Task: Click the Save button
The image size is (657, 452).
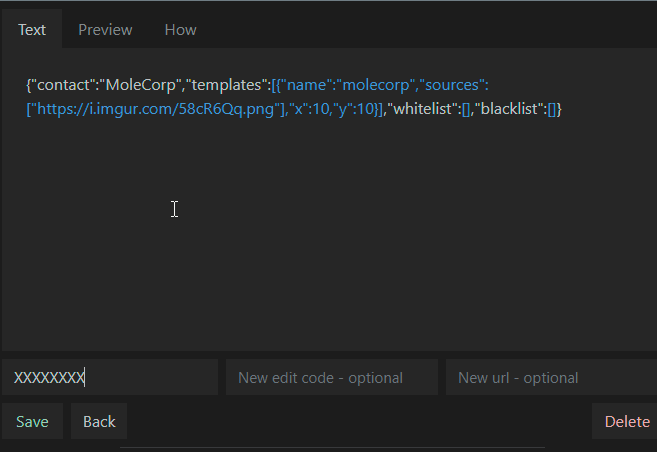Action: point(32,421)
